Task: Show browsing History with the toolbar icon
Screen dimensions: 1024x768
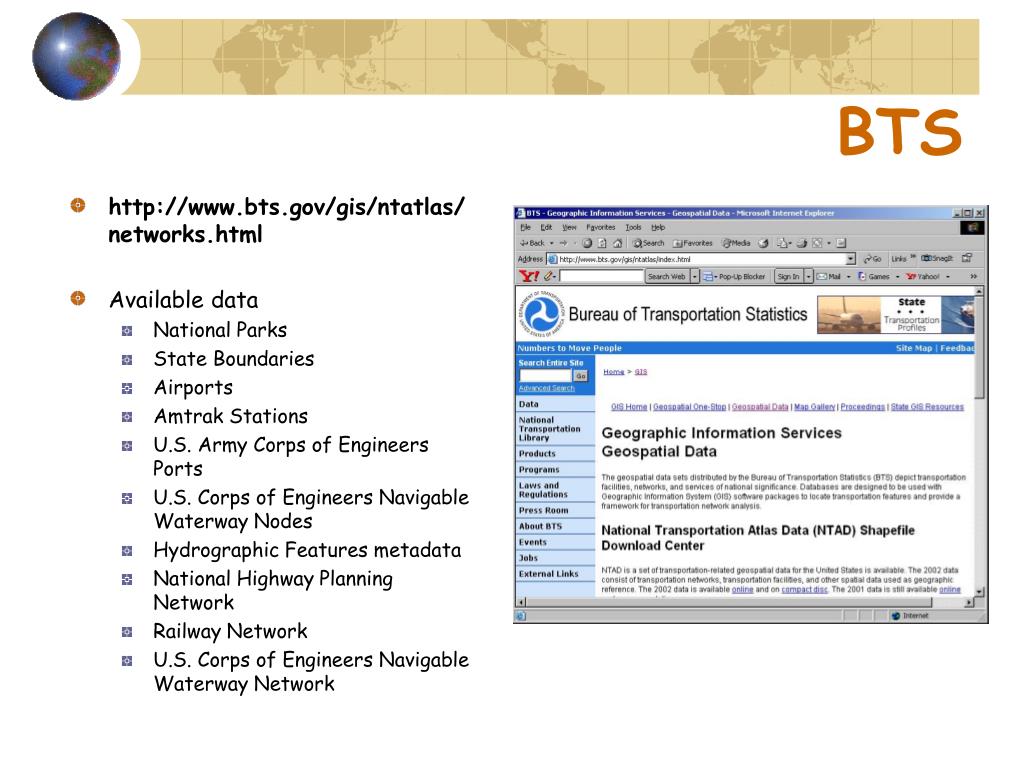Action: click(x=763, y=243)
